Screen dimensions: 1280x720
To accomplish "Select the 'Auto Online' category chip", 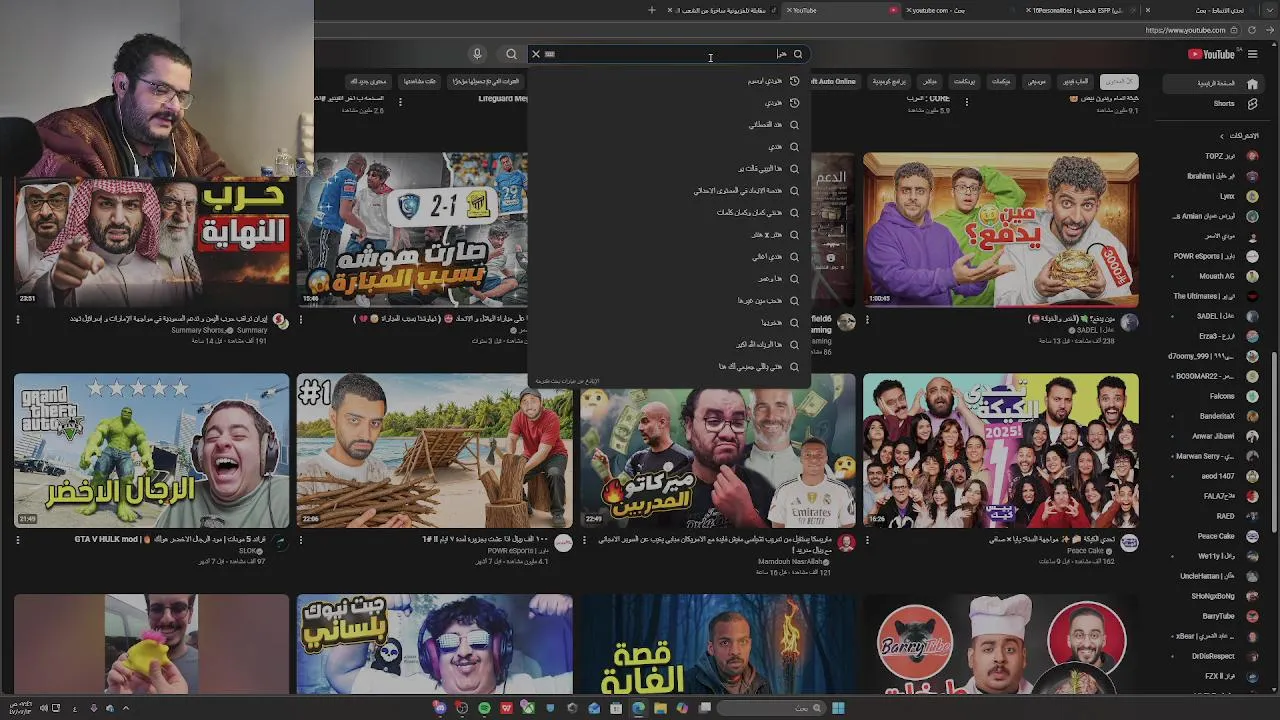I will click(x=834, y=81).
